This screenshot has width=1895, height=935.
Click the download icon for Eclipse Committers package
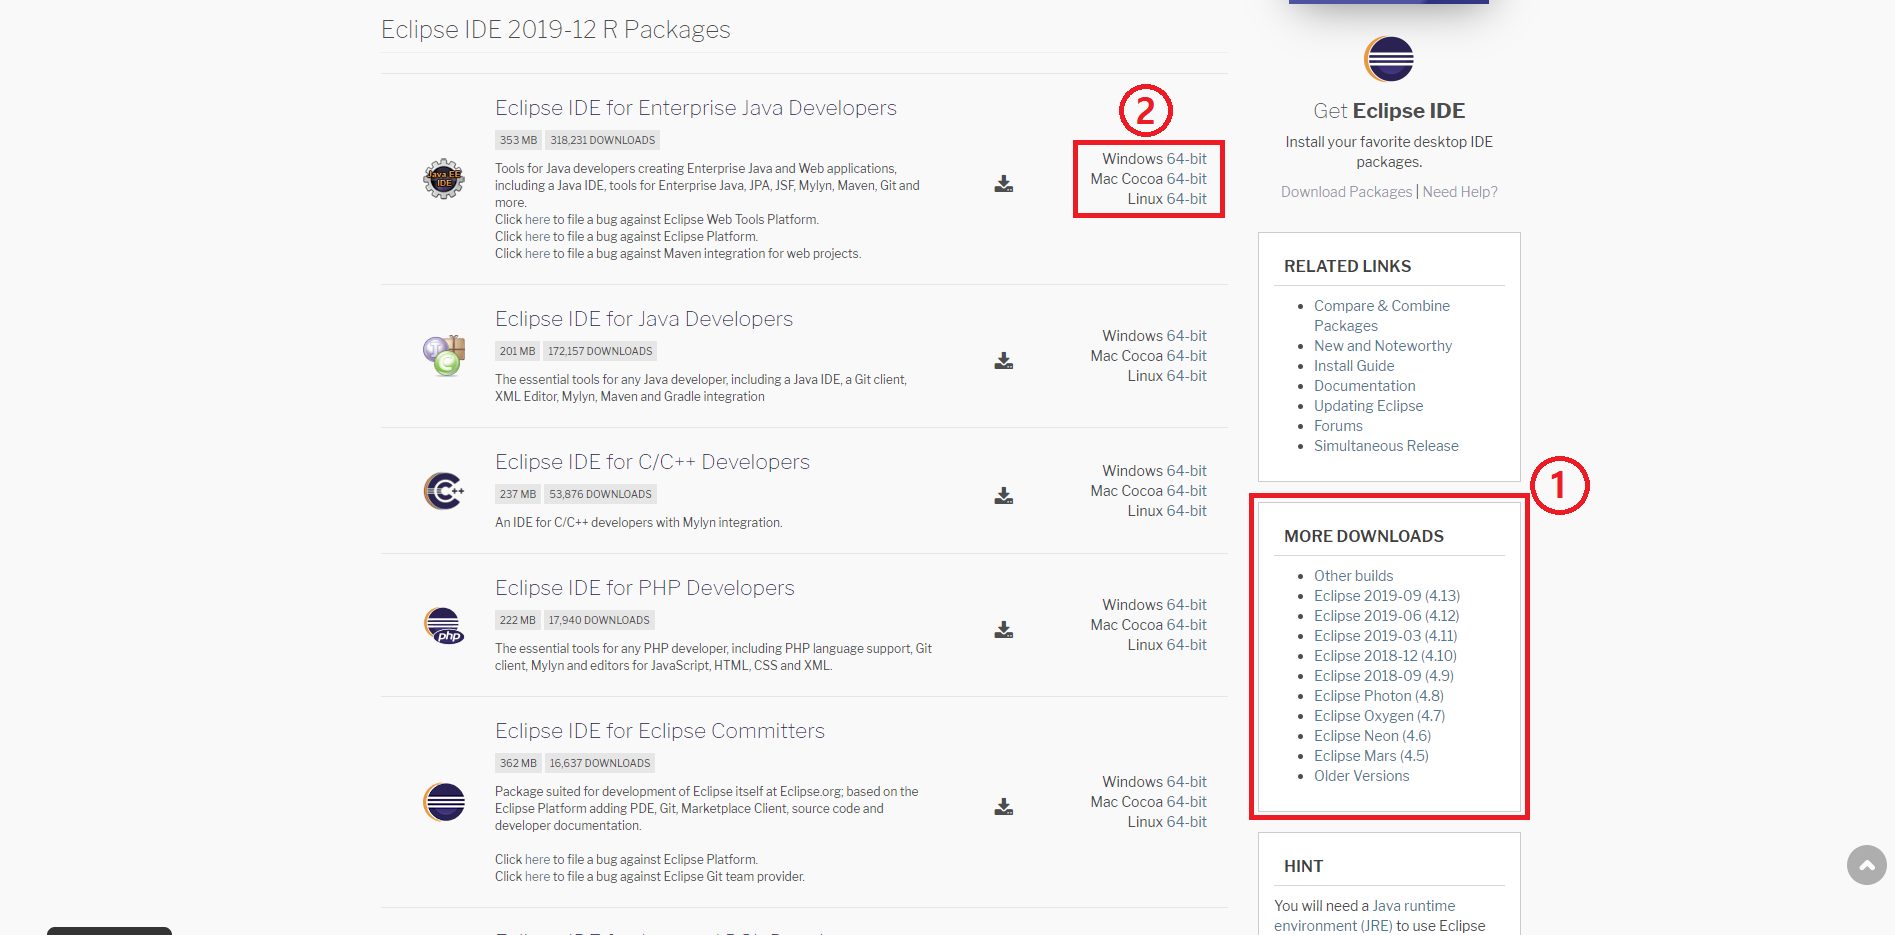[x=1004, y=807]
